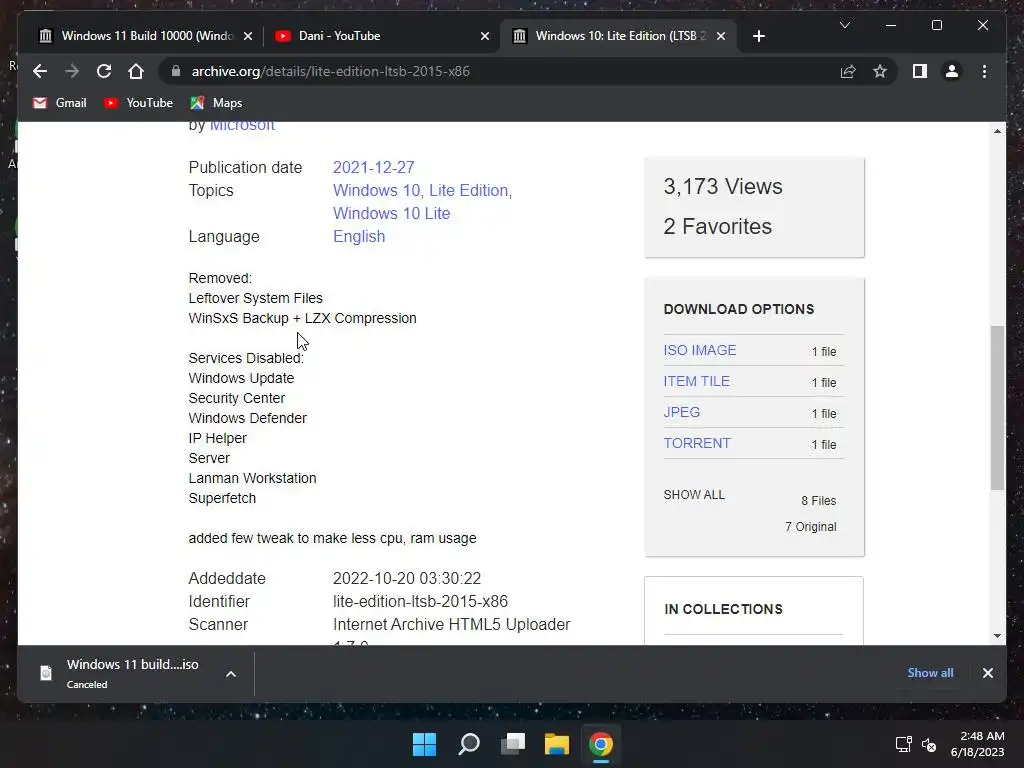Open the ITEM TILE download option
Image resolution: width=1024 pixels, height=768 pixels.
[x=696, y=381]
